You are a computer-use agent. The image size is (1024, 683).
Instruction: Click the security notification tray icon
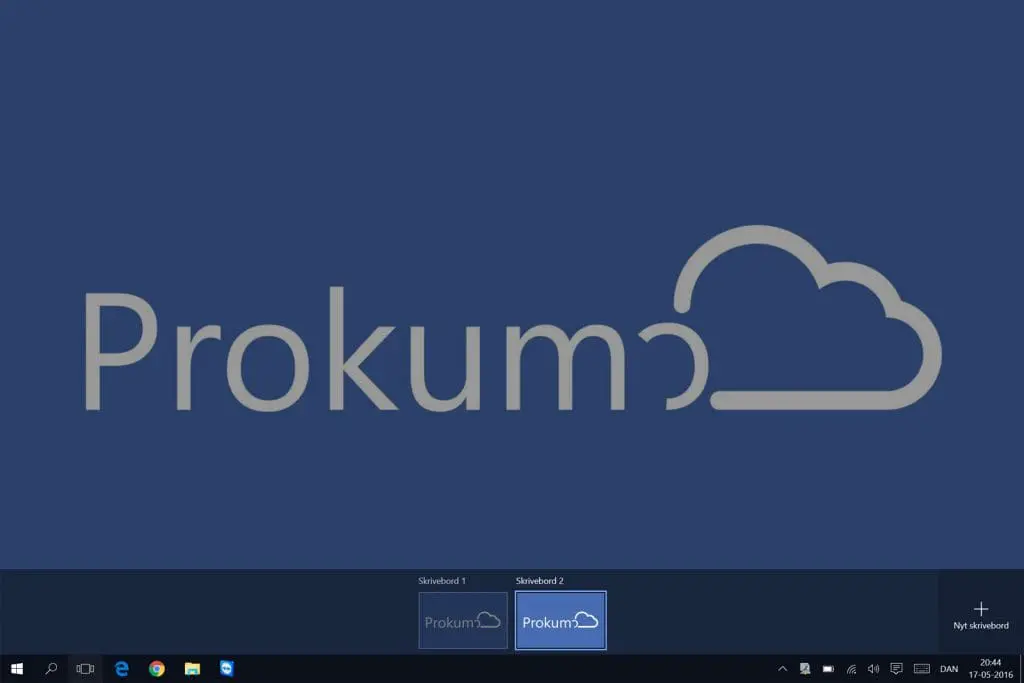(x=805, y=668)
